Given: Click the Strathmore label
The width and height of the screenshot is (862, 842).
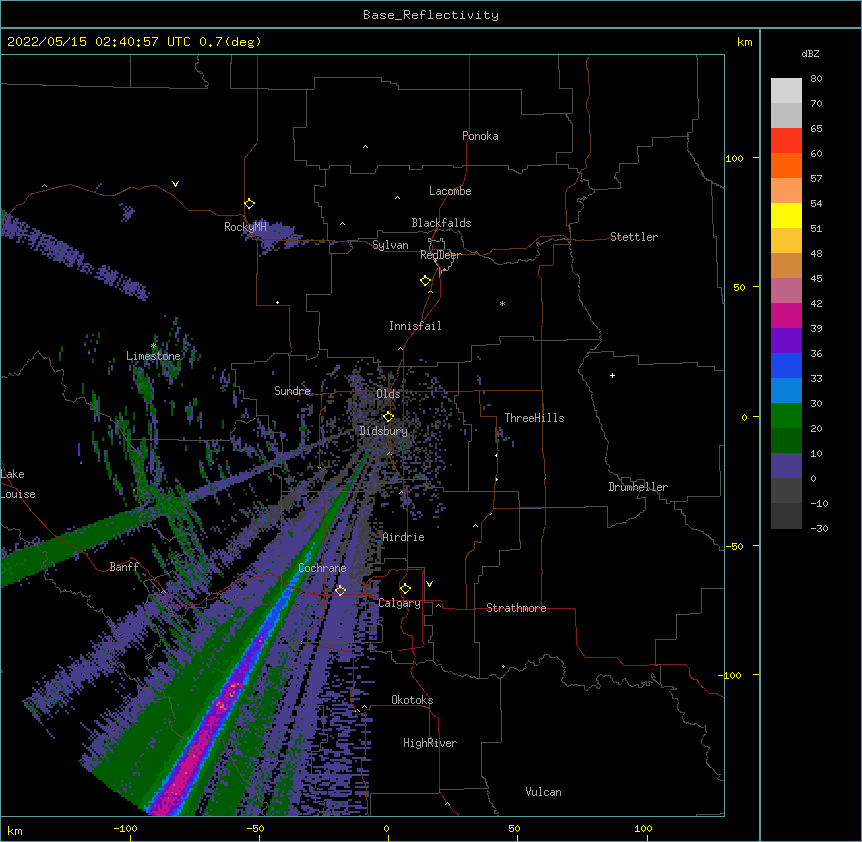Looking at the screenshot, I should click(x=516, y=608).
